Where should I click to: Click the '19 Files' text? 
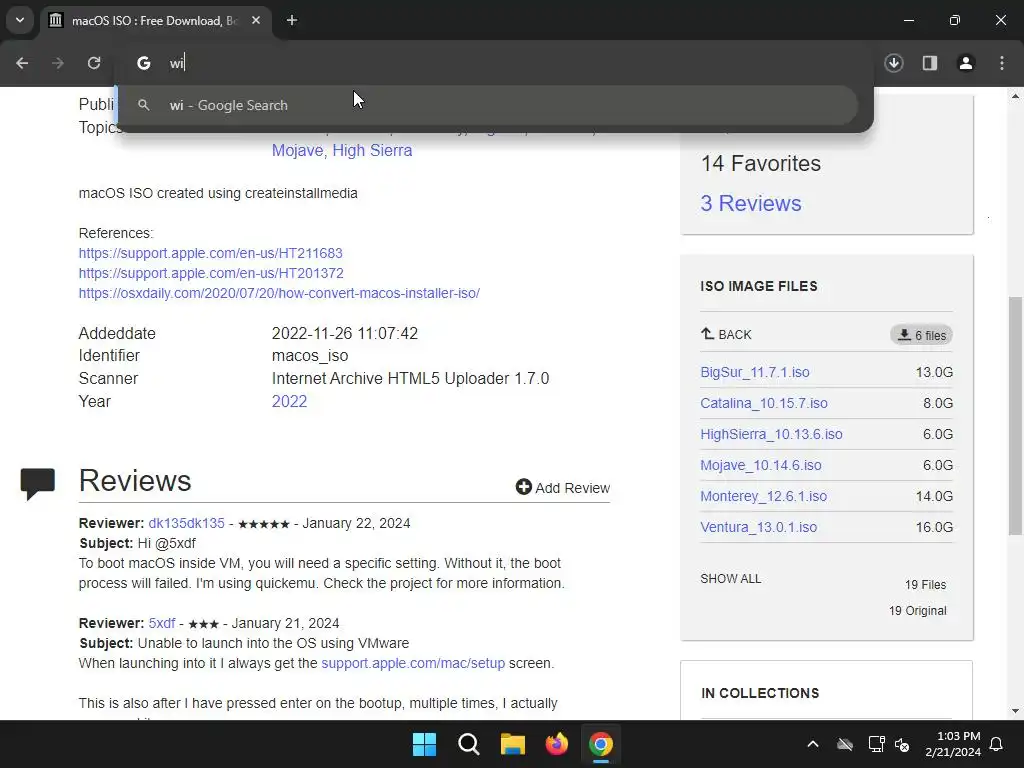tap(925, 584)
